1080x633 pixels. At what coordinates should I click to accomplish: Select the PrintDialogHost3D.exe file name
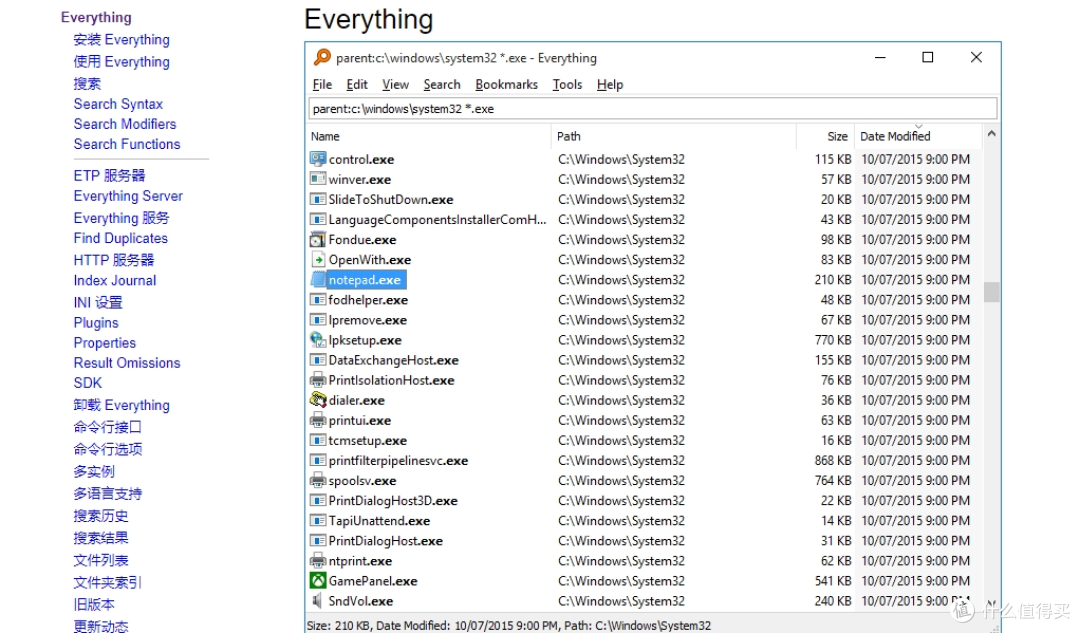[x=393, y=501]
